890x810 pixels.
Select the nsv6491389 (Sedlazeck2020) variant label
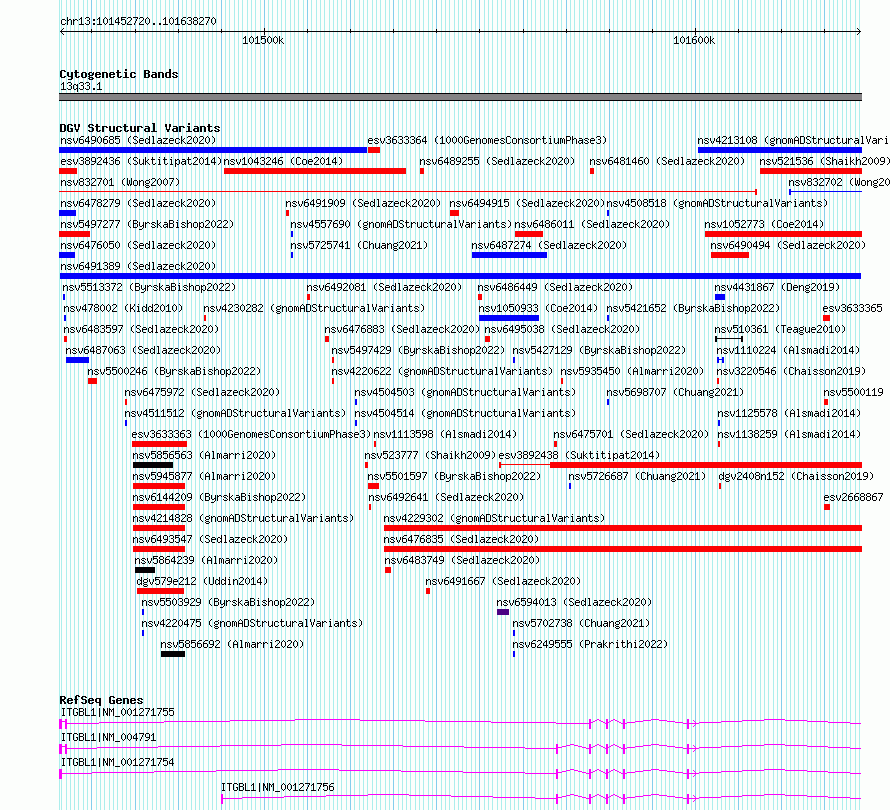tap(138, 266)
